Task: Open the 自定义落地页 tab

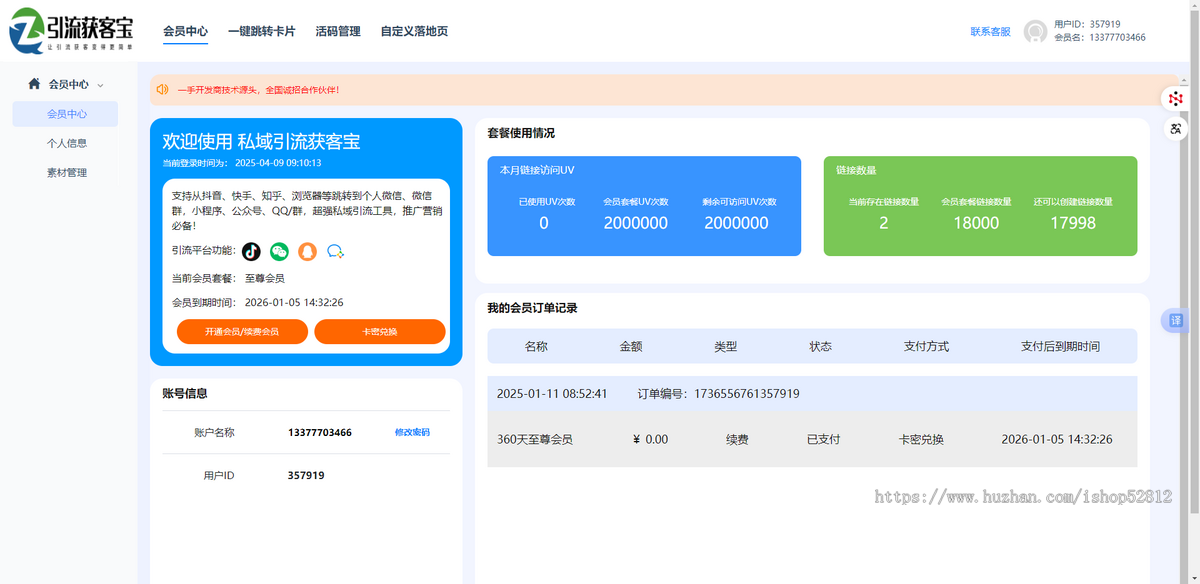Action: (414, 31)
